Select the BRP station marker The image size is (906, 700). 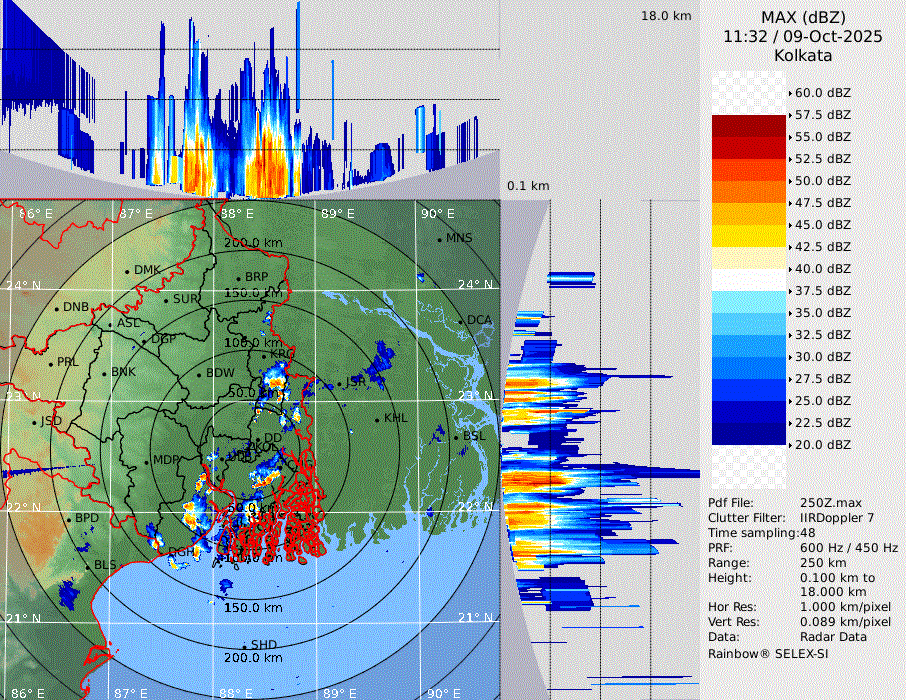pos(238,278)
